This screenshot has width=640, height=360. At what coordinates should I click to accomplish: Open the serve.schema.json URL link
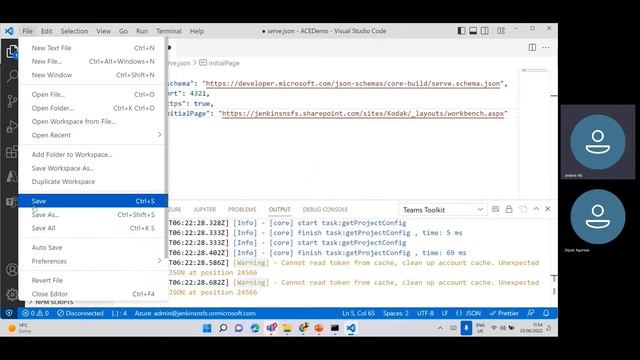pos(353,83)
